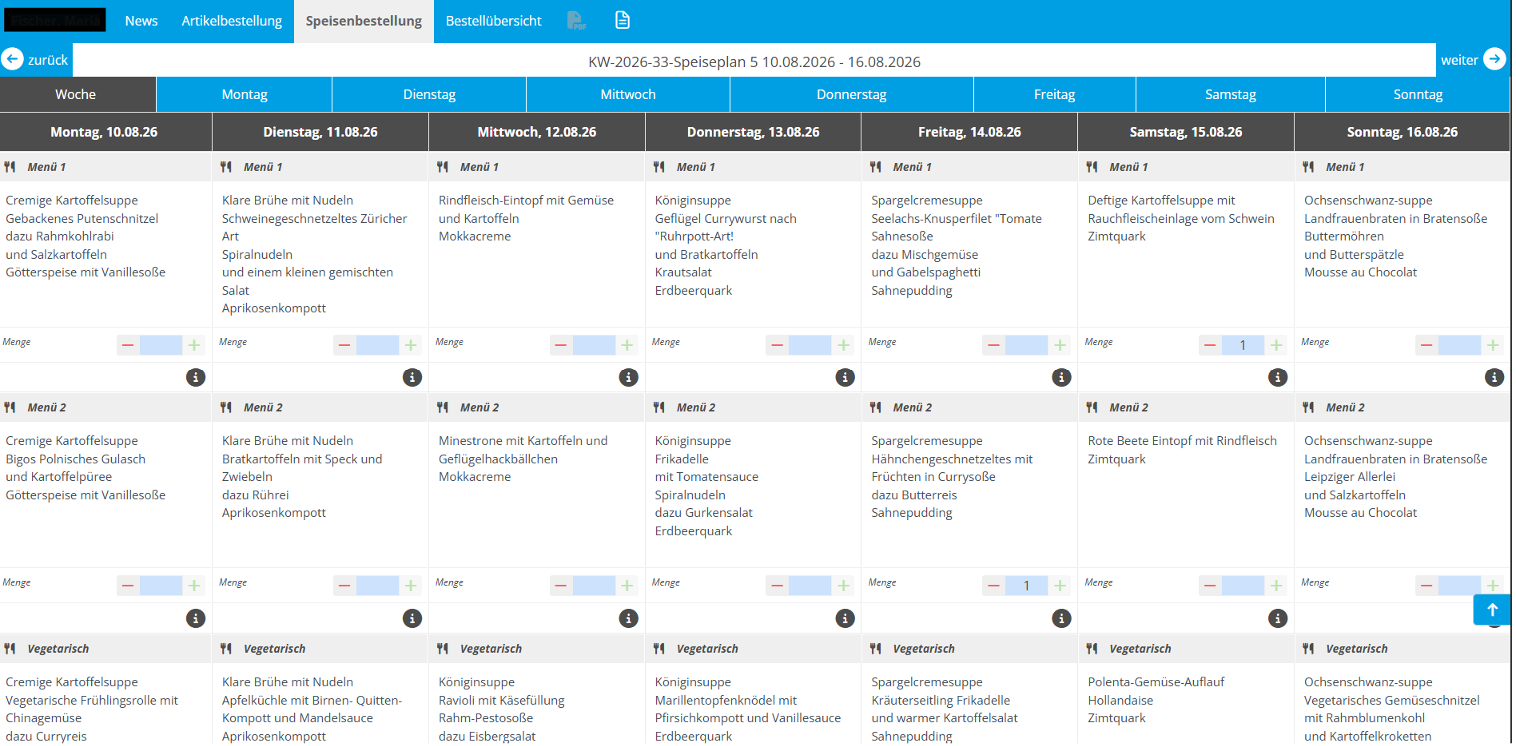1516x746 pixels.
Task: Switch to the Sonntag day tab
Action: coord(1418,95)
